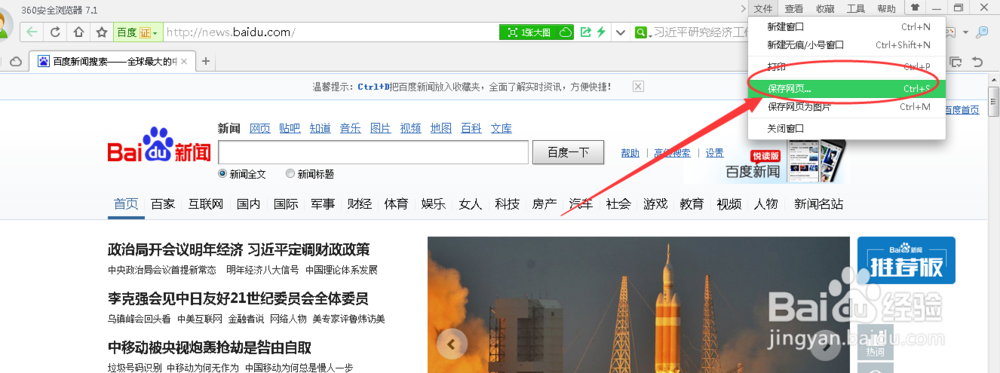Expand the address bar history chevron
This screenshot has width=1000, height=373.
point(620,32)
